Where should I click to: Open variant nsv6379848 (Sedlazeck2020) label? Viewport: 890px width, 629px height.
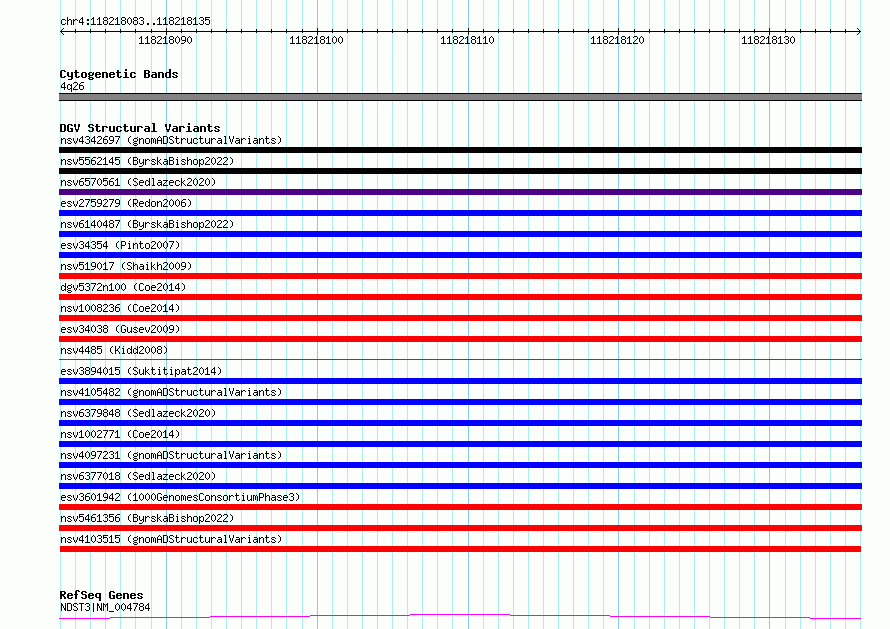[138, 413]
